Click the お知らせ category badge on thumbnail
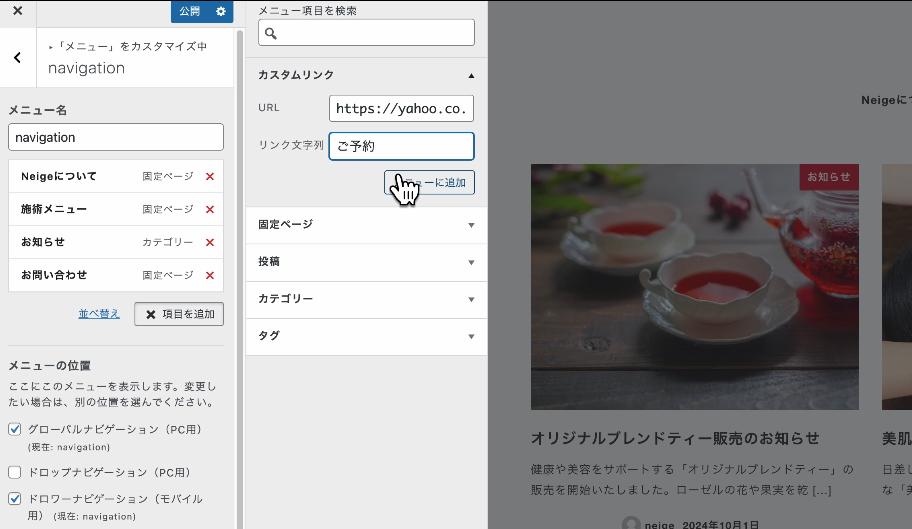The height and width of the screenshot is (529, 912). 829,177
